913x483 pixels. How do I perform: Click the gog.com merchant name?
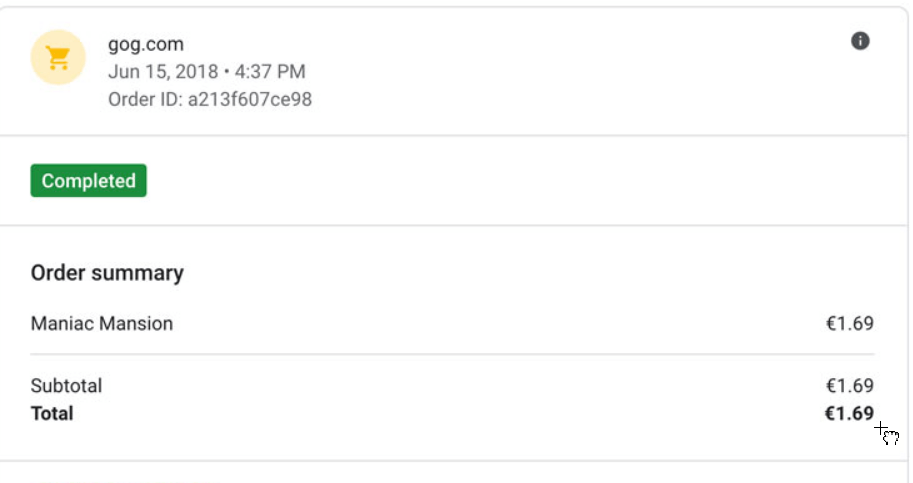[146, 44]
